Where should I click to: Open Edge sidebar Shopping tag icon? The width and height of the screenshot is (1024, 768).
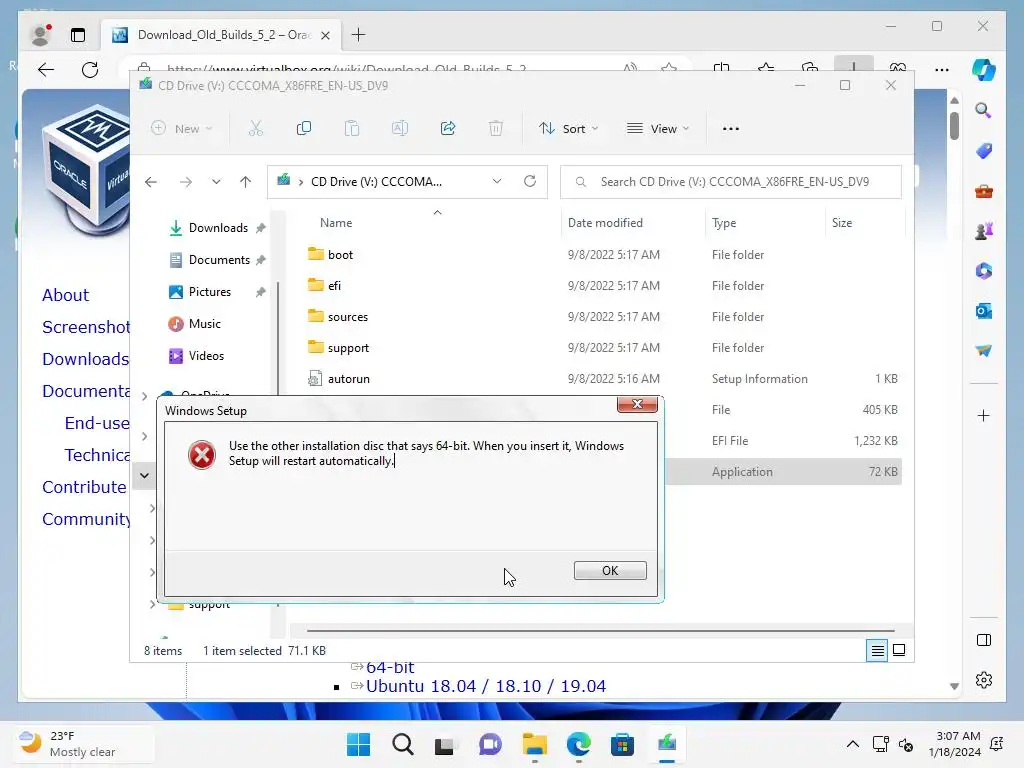[984, 151]
